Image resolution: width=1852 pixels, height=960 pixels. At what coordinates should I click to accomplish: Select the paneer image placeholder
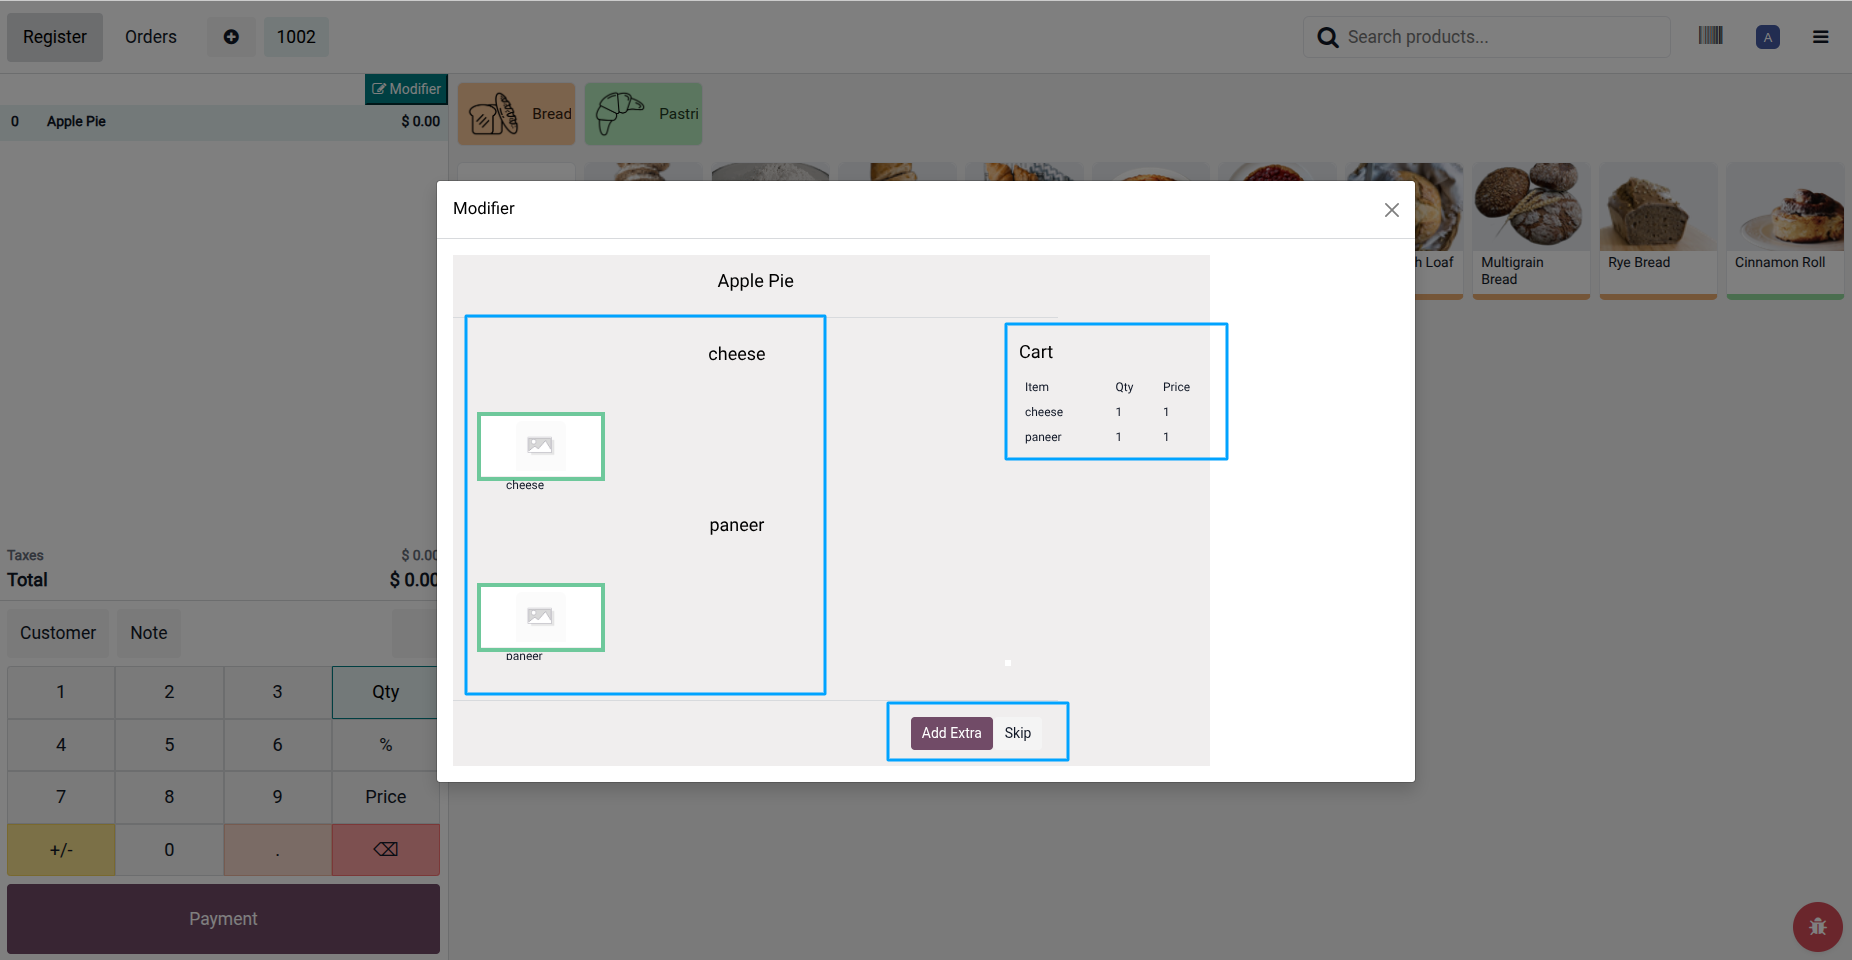[x=540, y=617]
